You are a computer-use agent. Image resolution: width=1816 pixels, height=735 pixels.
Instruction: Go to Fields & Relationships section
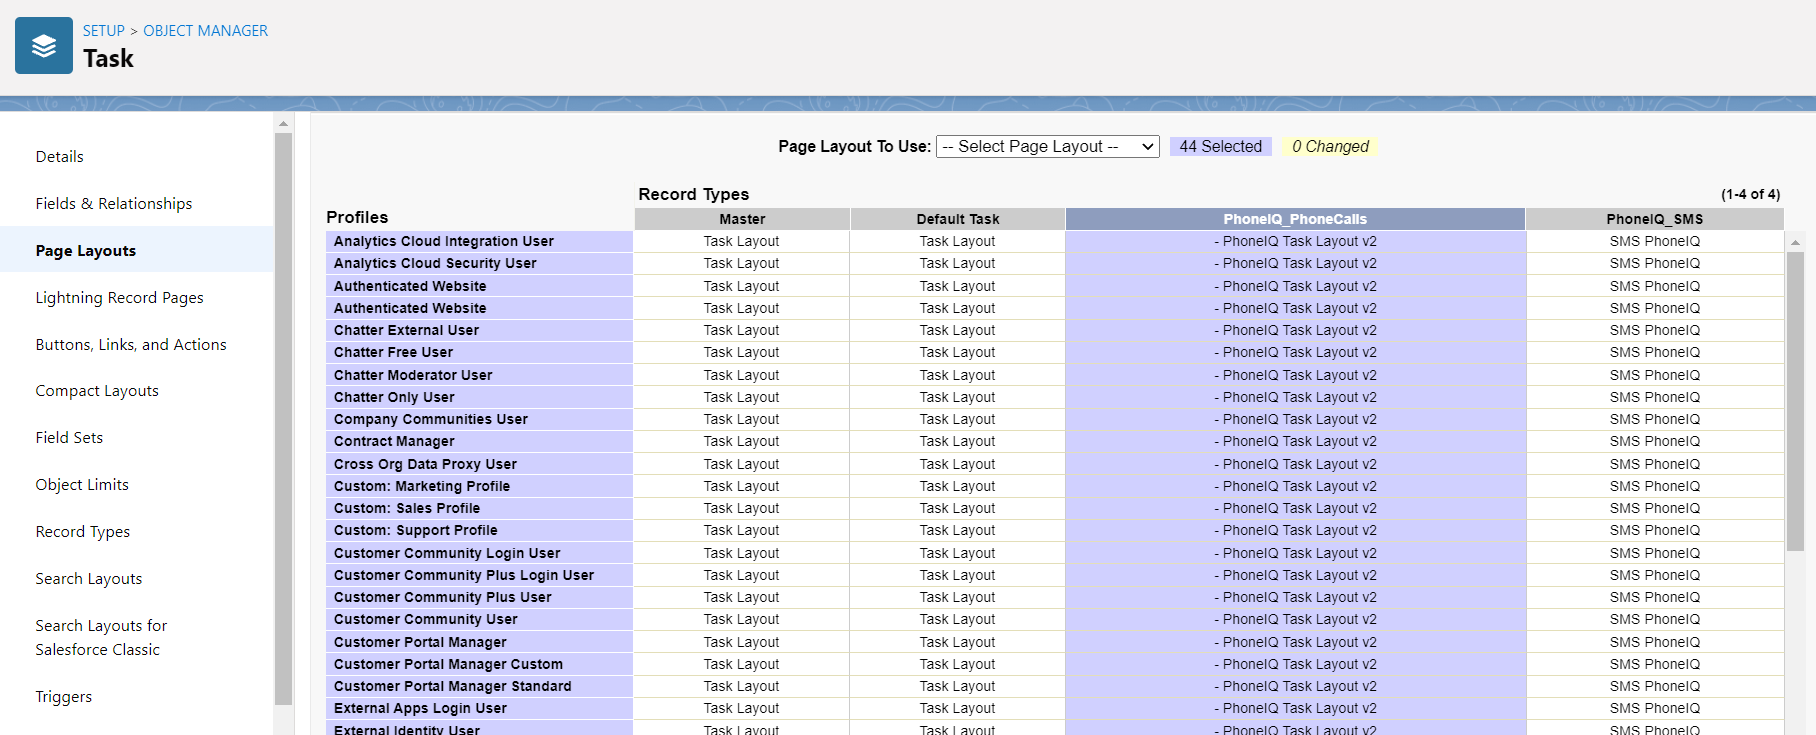114,204
